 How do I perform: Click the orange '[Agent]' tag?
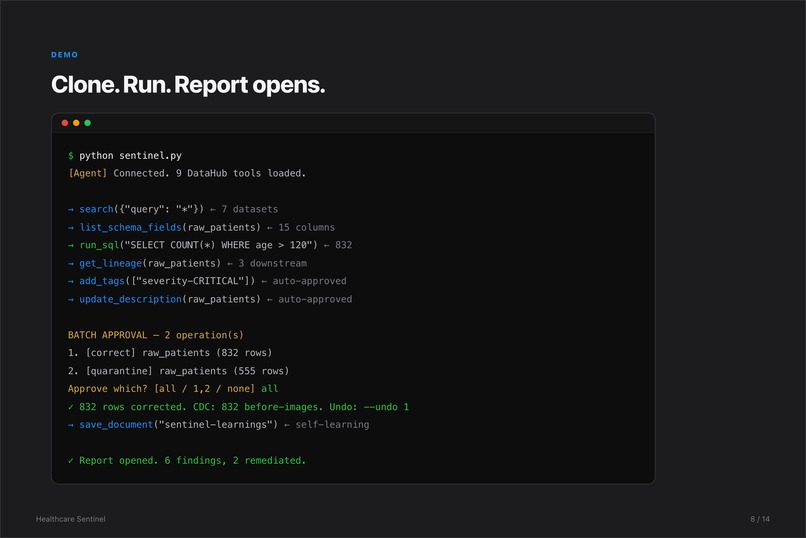(x=87, y=173)
